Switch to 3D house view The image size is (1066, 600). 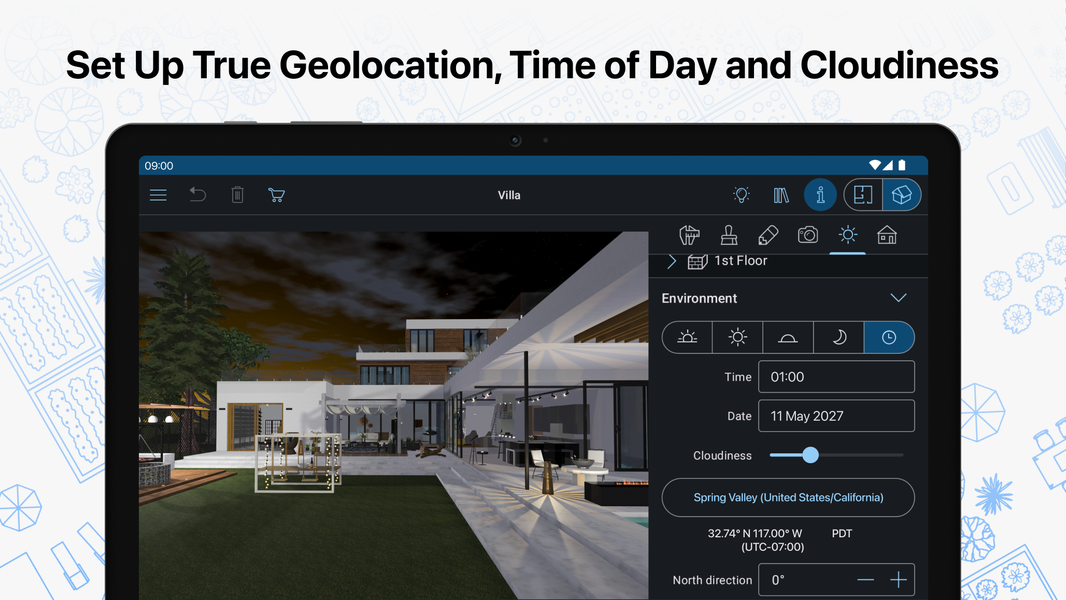pyautogui.click(x=901, y=195)
